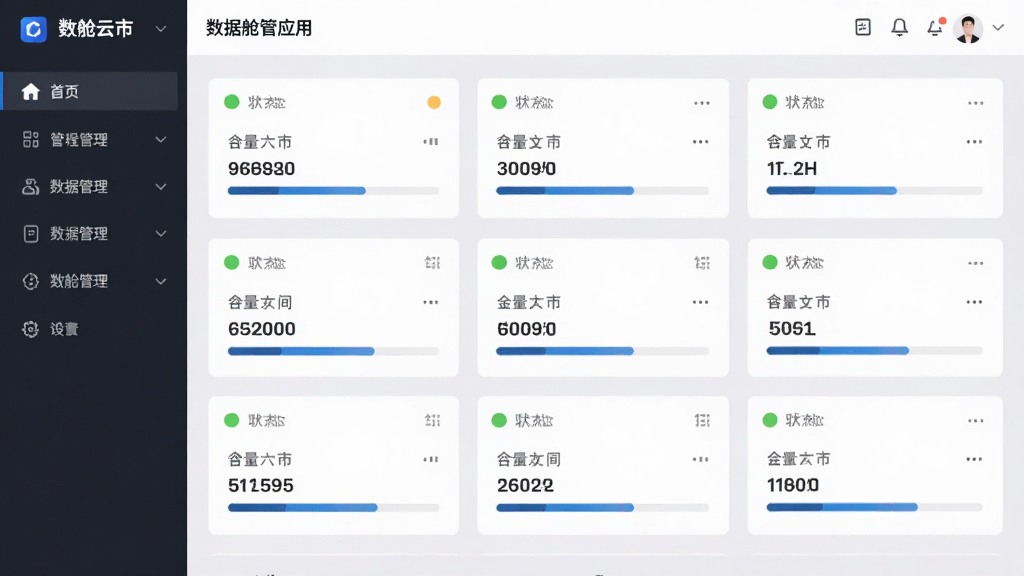Open the account dropdown arrow beside avatar
Image resolution: width=1024 pixels, height=576 pixels.
(x=998, y=28)
